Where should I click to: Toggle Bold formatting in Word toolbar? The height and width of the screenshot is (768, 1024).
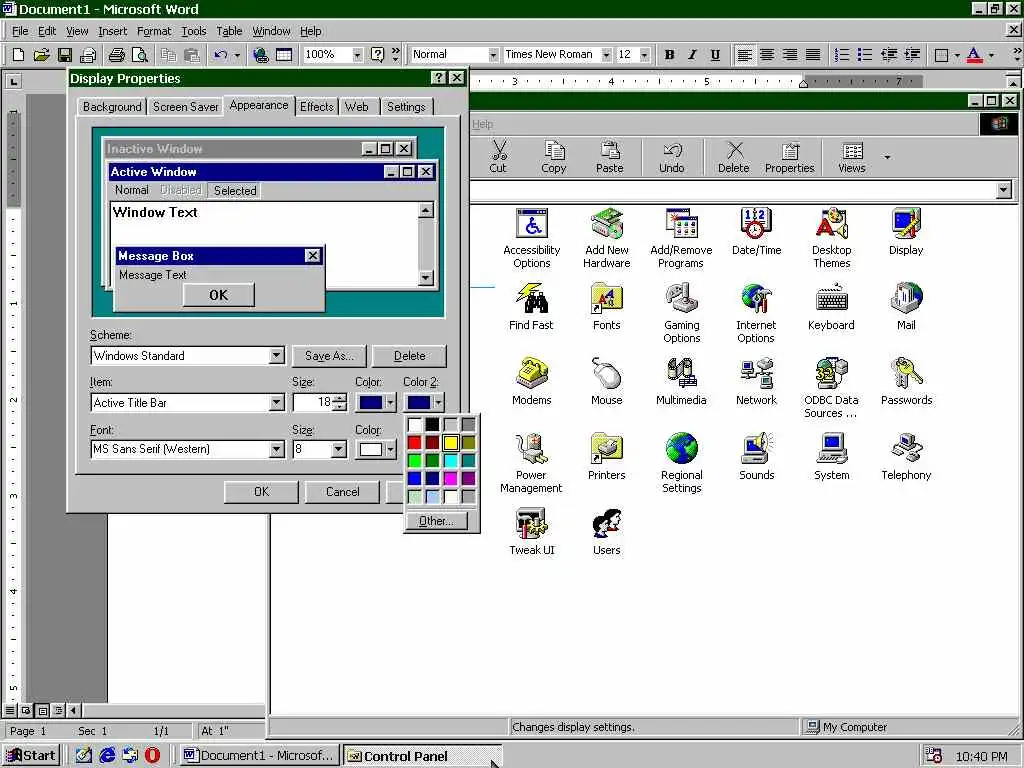(669, 55)
